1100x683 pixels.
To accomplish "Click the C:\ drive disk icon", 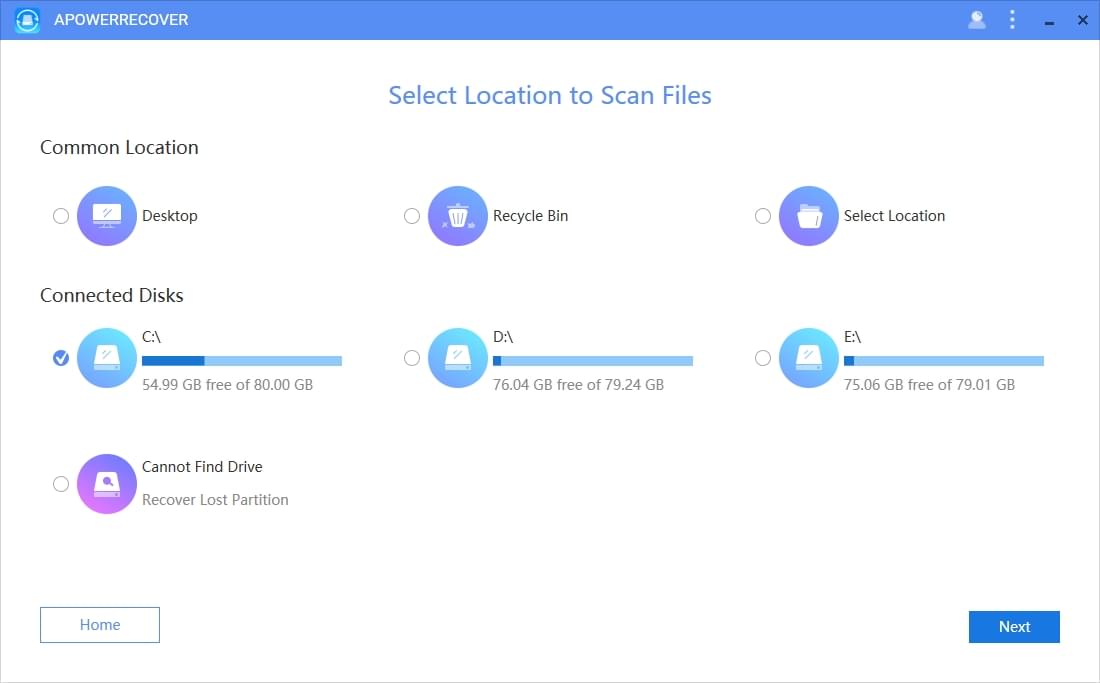I will pyautogui.click(x=107, y=357).
